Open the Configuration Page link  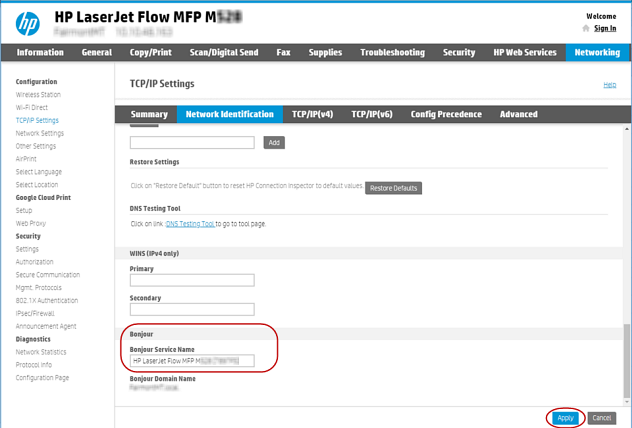42,378
